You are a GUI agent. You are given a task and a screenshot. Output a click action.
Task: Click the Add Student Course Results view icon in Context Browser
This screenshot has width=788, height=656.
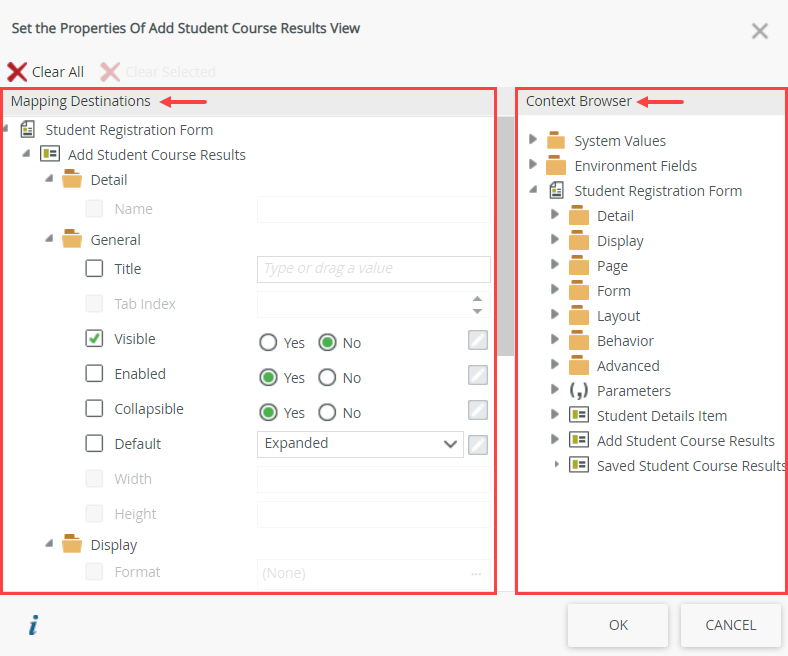579,441
